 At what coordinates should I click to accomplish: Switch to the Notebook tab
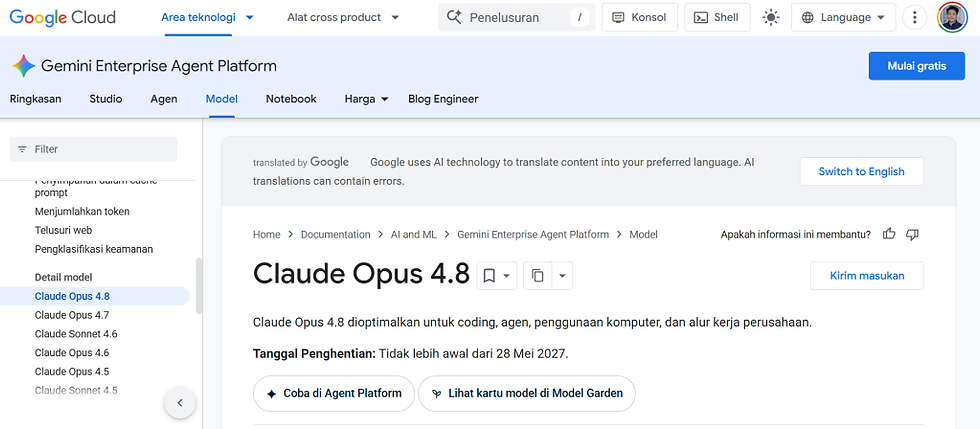click(x=291, y=99)
